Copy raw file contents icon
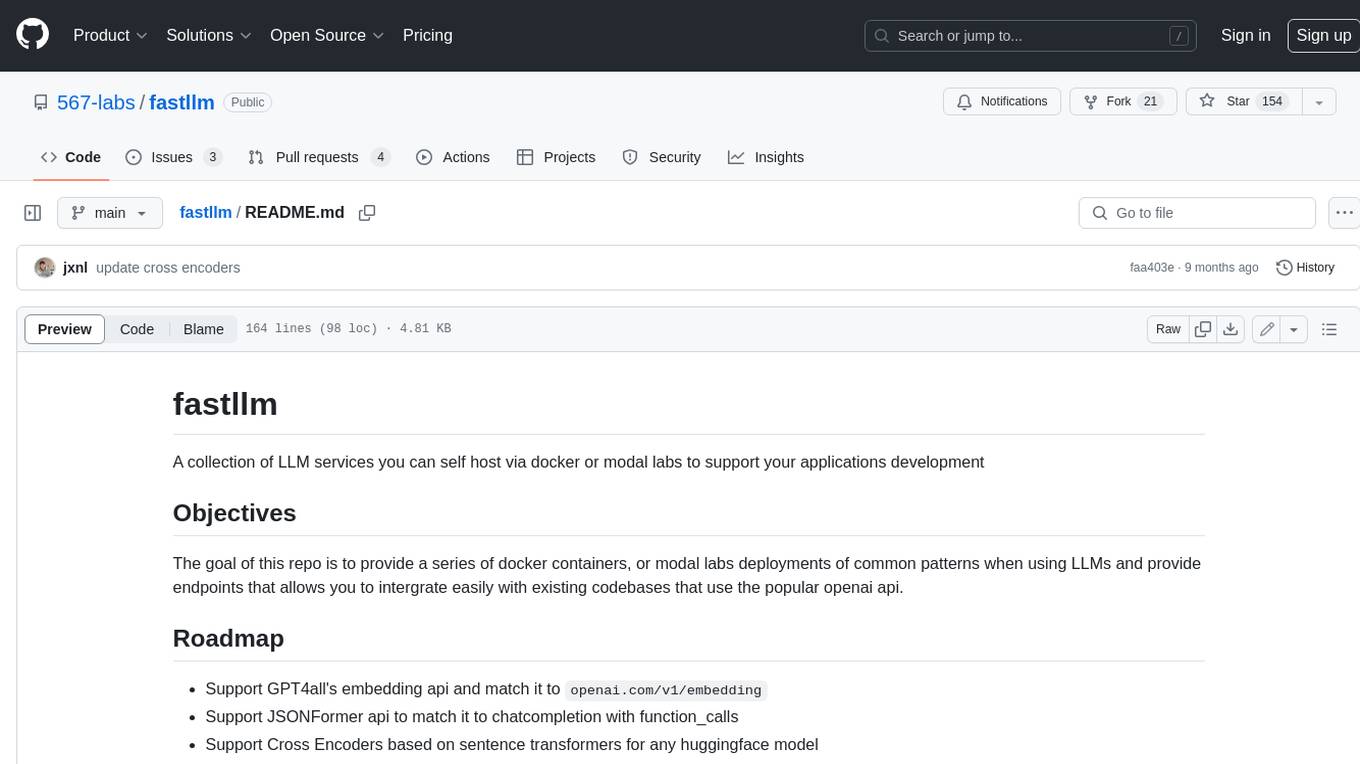Viewport: 1360px width, 764px height. coord(1203,329)
